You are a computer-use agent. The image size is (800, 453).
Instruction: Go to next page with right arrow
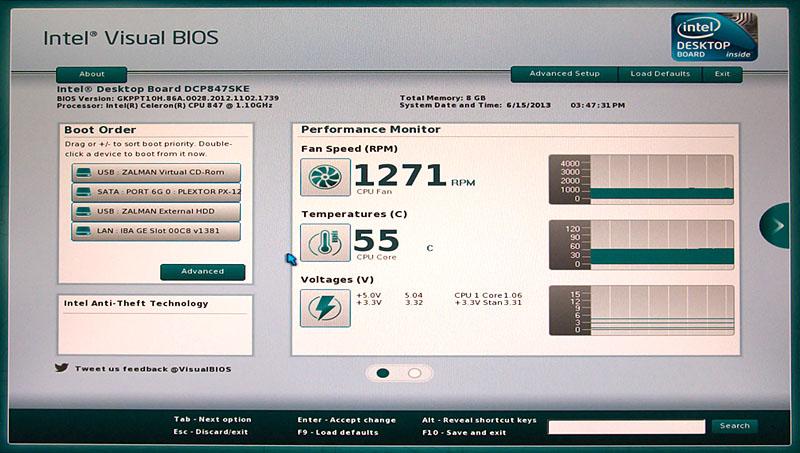[775, 225]
